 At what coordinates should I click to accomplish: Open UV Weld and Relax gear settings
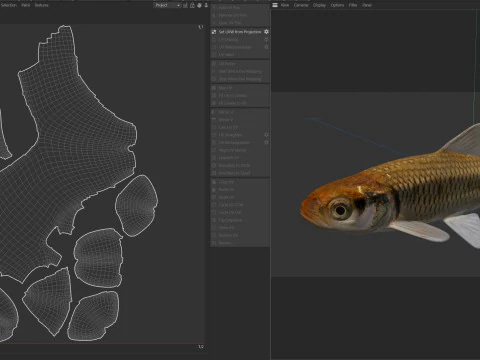266,47
